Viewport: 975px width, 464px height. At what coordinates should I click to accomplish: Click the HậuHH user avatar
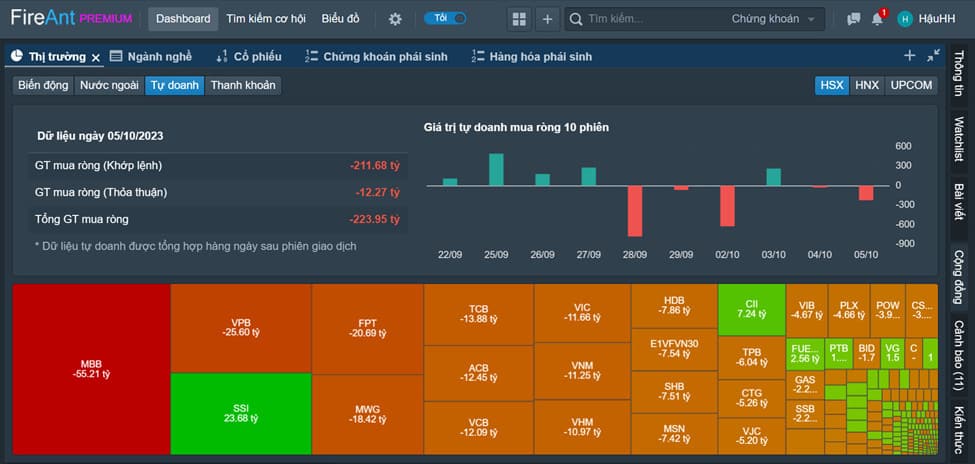(905, 19)
